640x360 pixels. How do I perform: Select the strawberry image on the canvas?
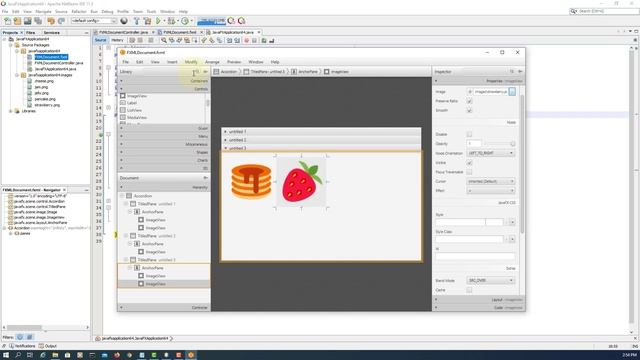pos(302,182)
